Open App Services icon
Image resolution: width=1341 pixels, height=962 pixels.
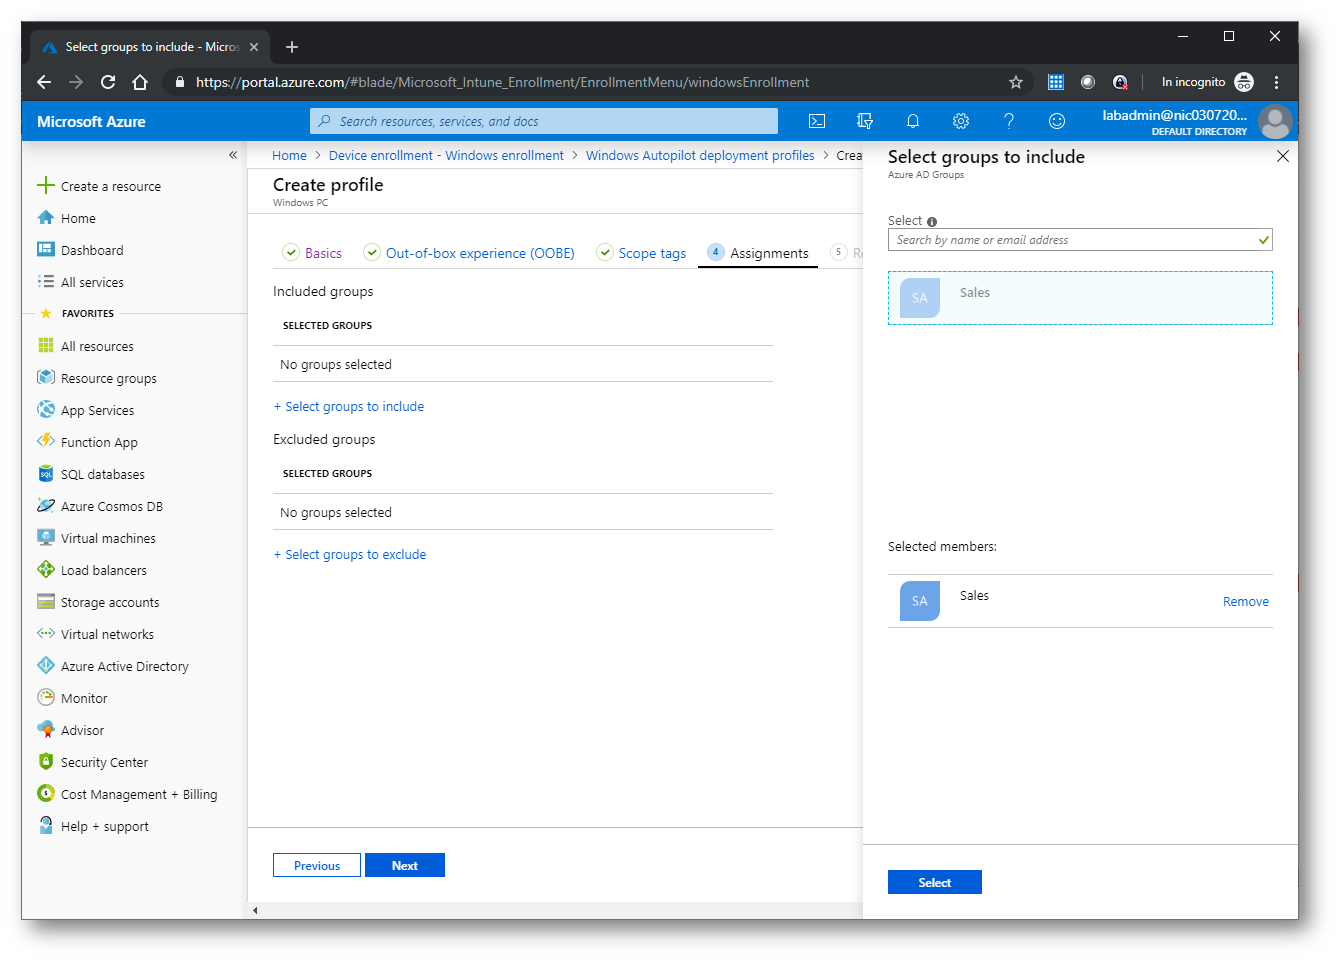pos(46,409)
